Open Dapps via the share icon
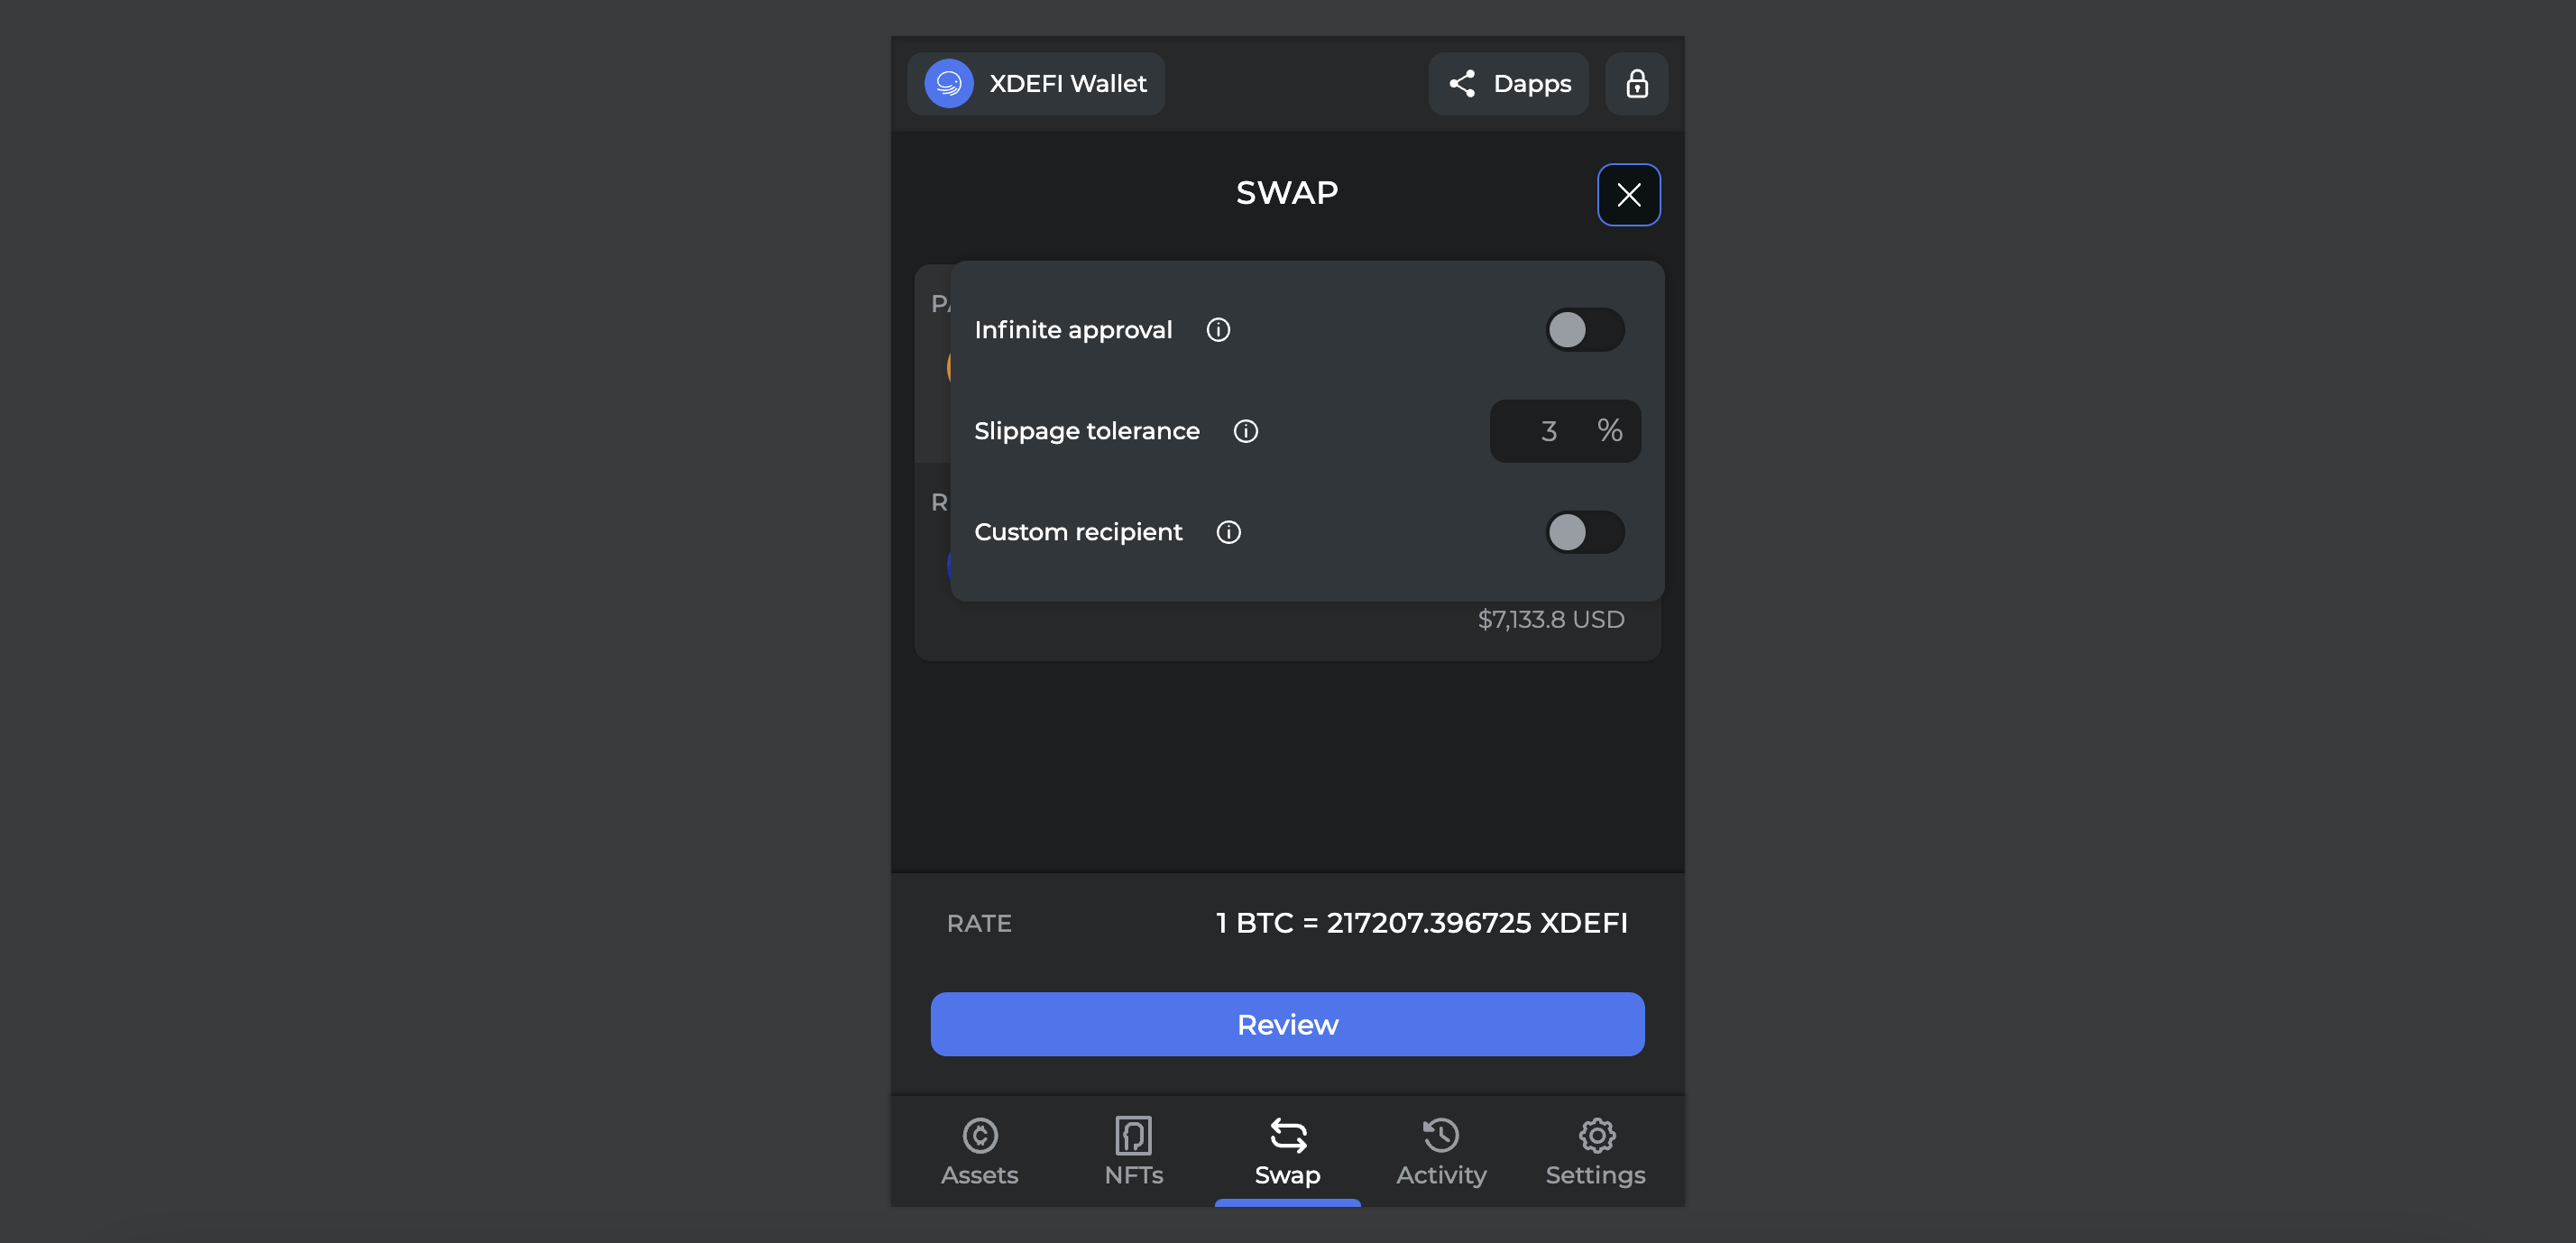Image resolution: width=2576 pixels, height=1243 pixels. (x=1462, y=84)
